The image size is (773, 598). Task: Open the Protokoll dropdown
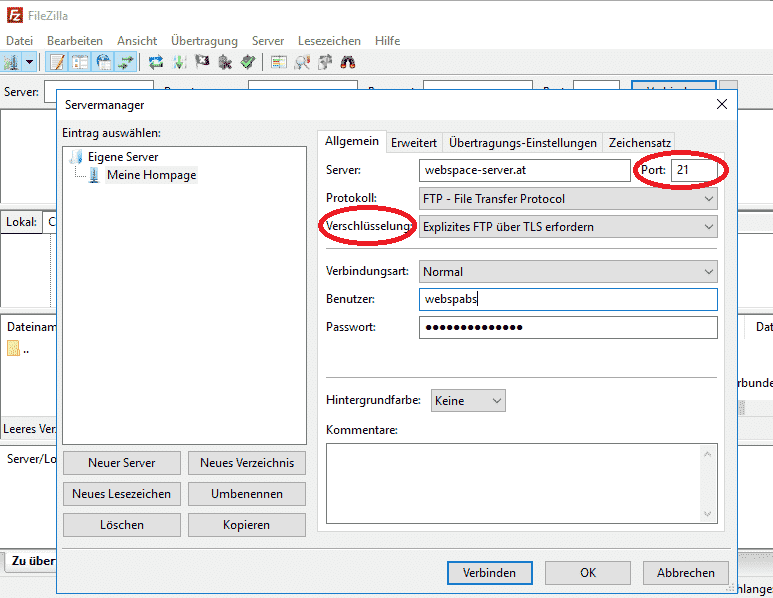tap(567, 199)
